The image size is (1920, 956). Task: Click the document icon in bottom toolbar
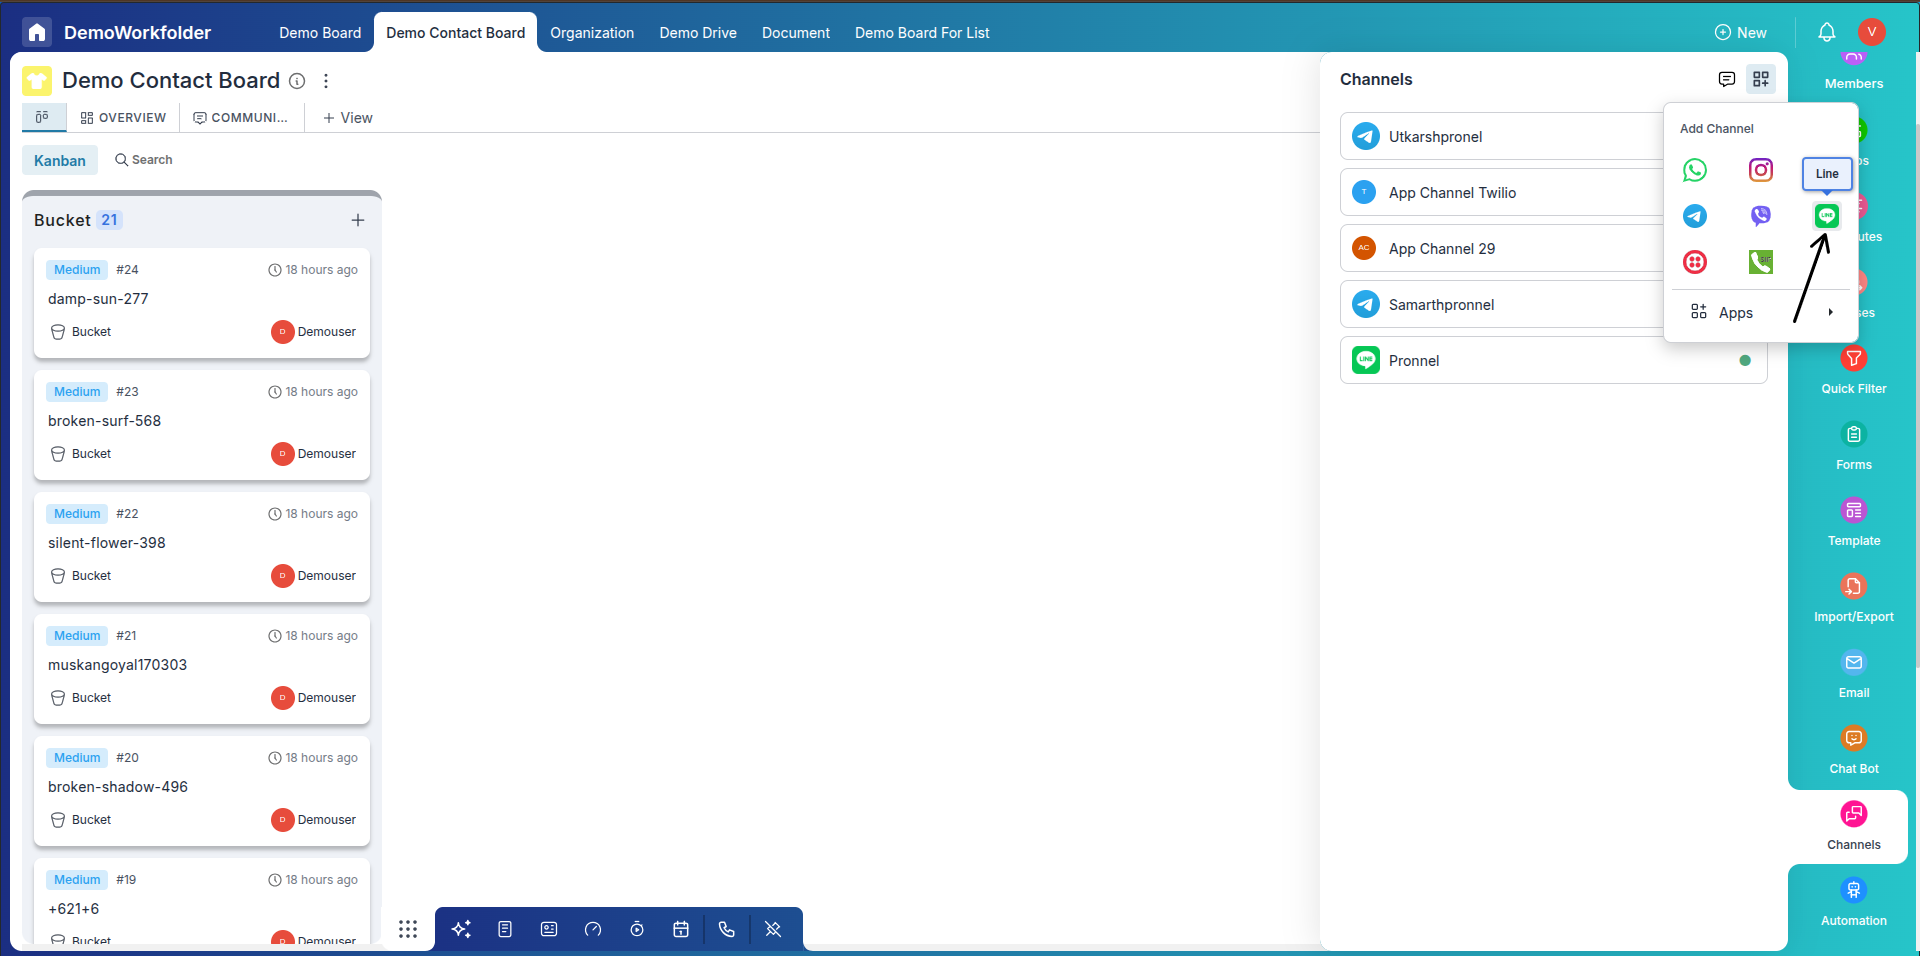505,929
